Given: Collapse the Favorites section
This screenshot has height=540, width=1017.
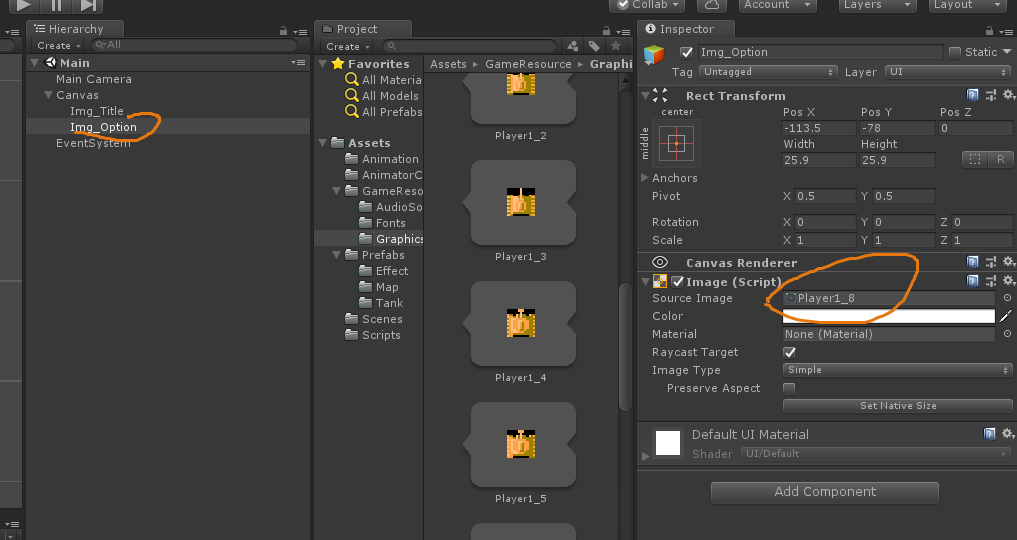Looking at the screenshot, I should (322, 64).
